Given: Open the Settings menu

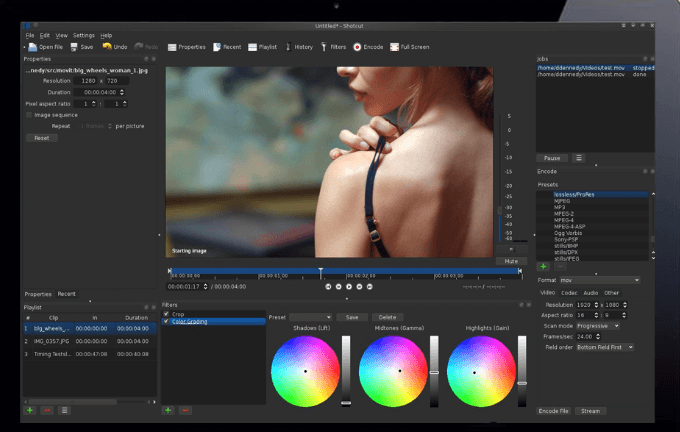Looking at the screenshot, I should point(84,35).
